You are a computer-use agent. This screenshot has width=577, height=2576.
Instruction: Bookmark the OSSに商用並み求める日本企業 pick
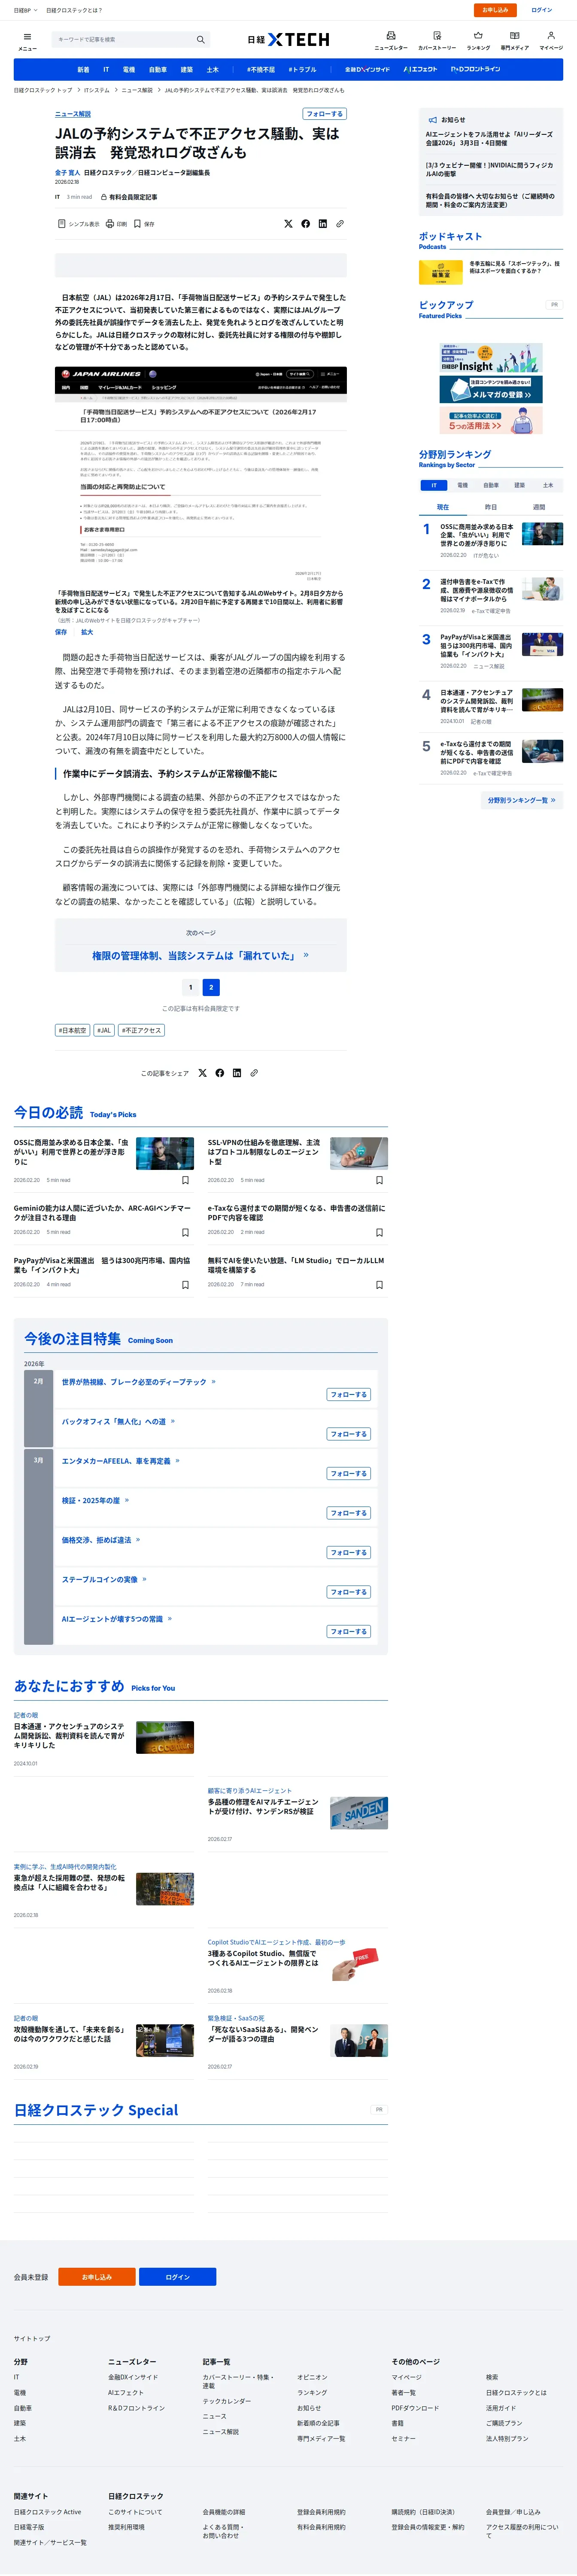pos(185,1180)
